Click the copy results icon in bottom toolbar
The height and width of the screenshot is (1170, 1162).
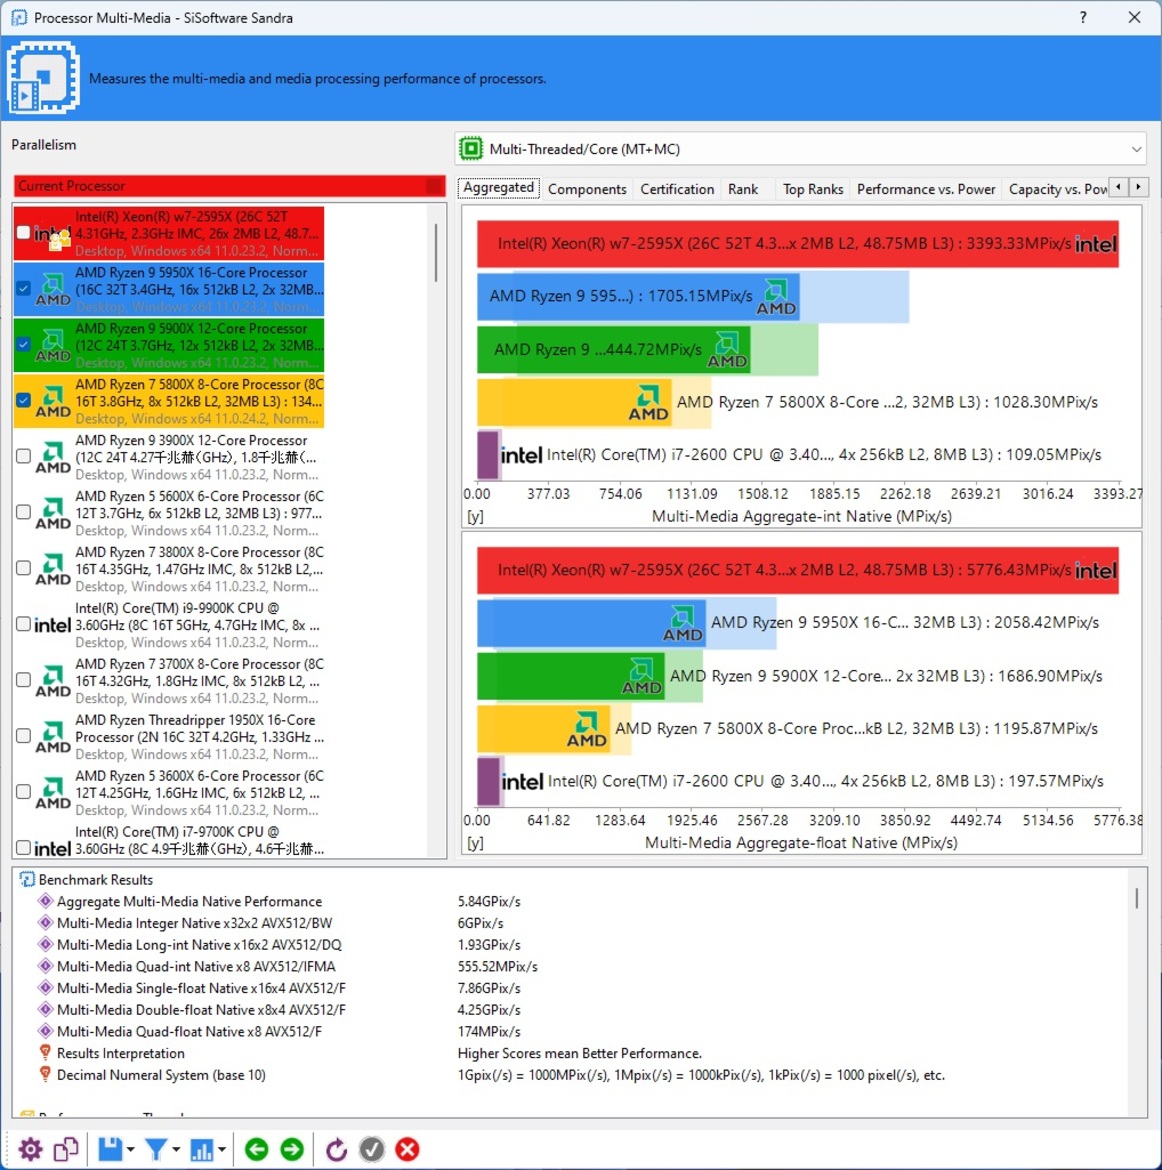(66, 1149)
